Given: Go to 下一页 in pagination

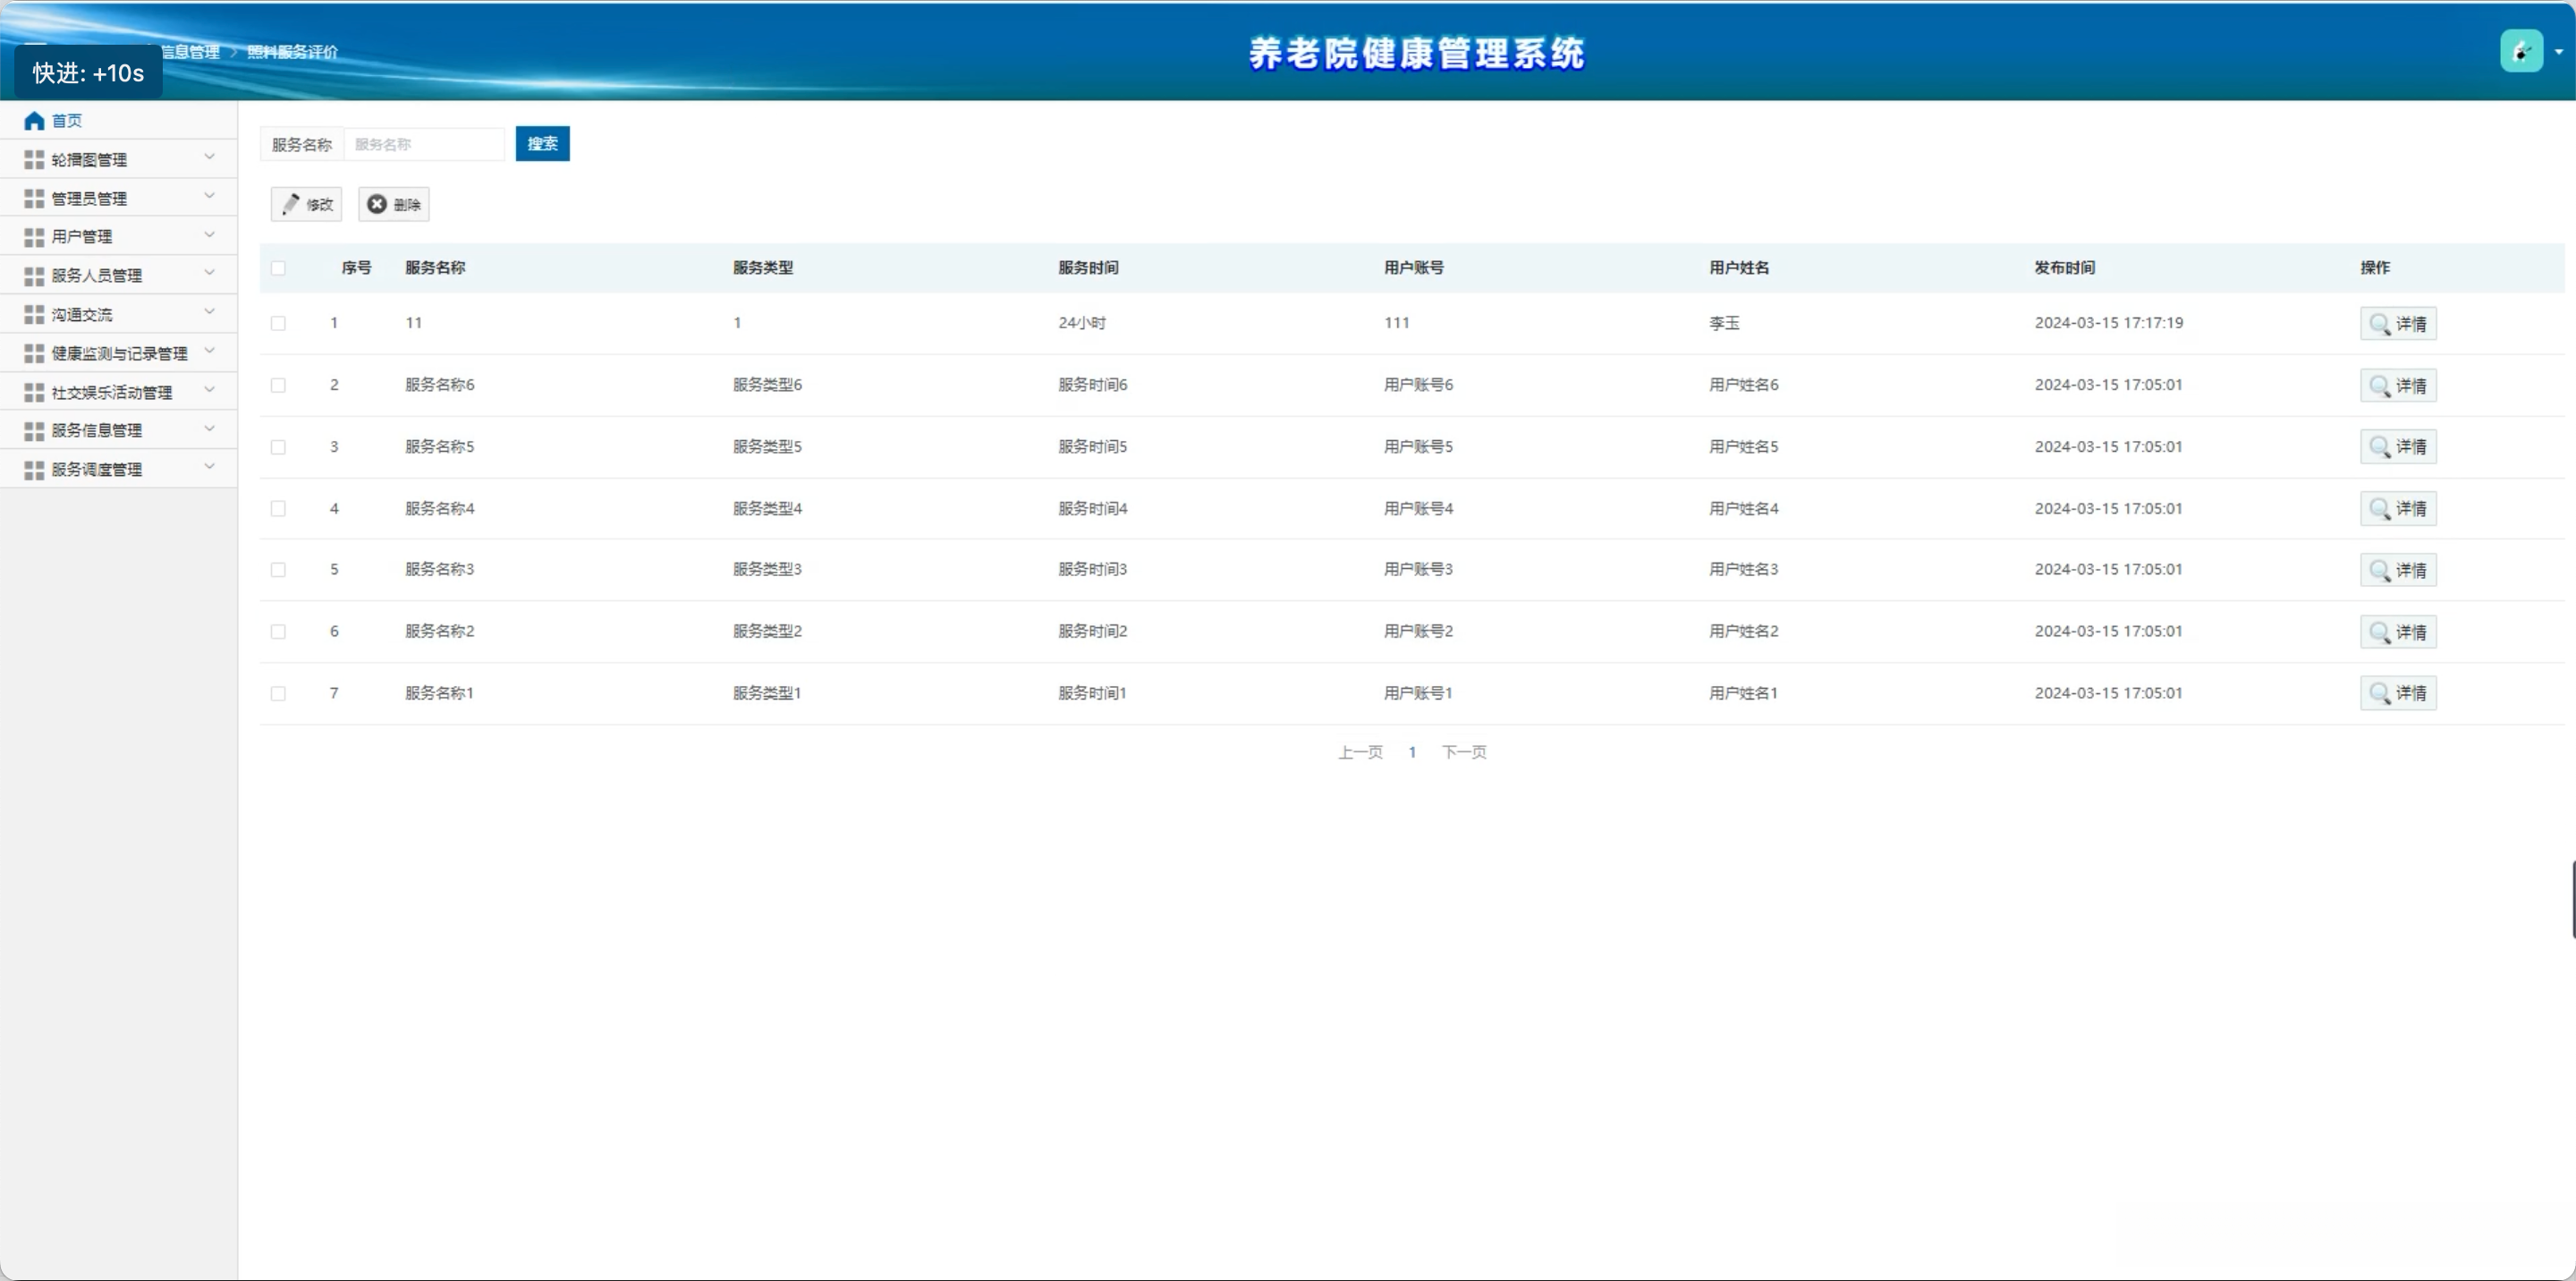Looking at the screenshot, I should point(1463,752).
